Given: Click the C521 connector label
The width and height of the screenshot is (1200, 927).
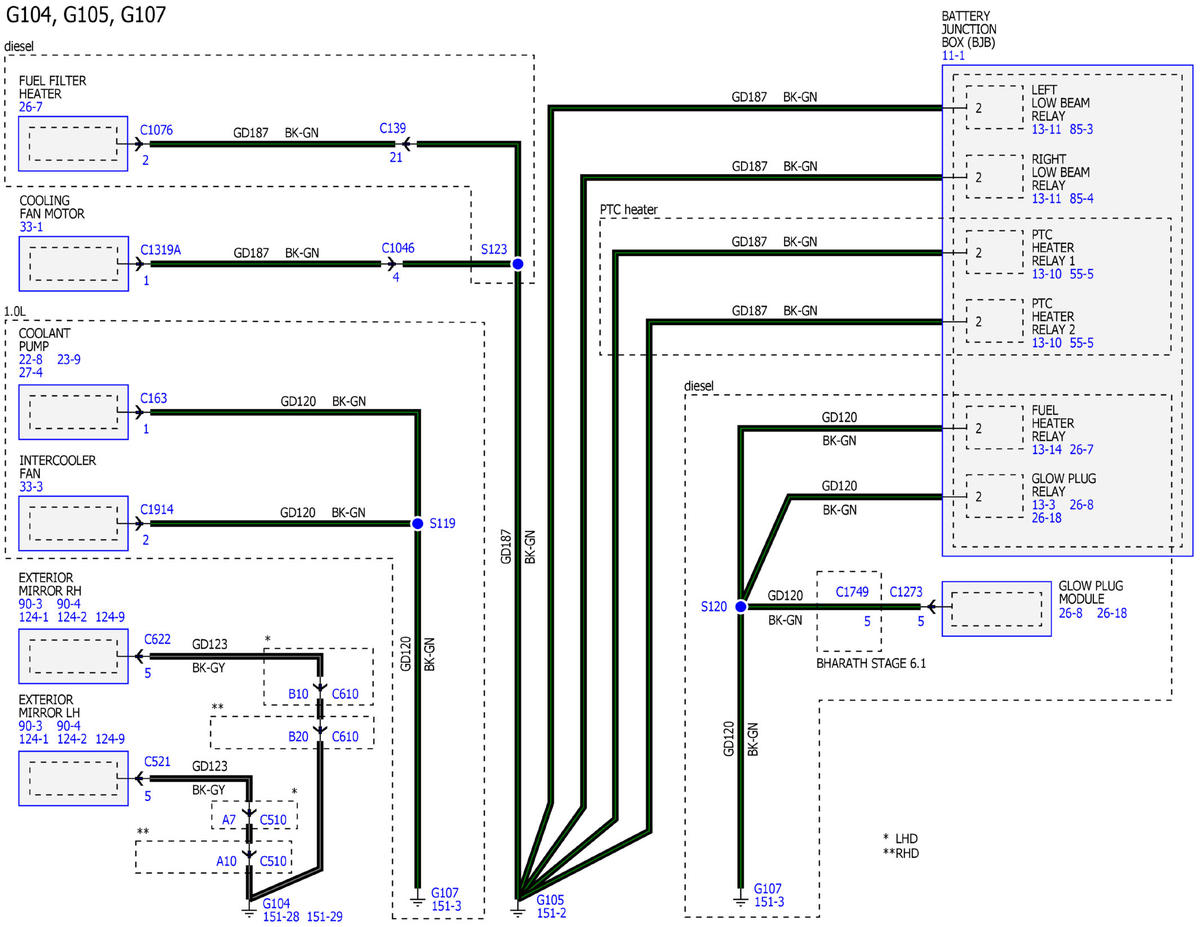Looking at the screenshot, I should pyautogui.click(x=157, y=761).
